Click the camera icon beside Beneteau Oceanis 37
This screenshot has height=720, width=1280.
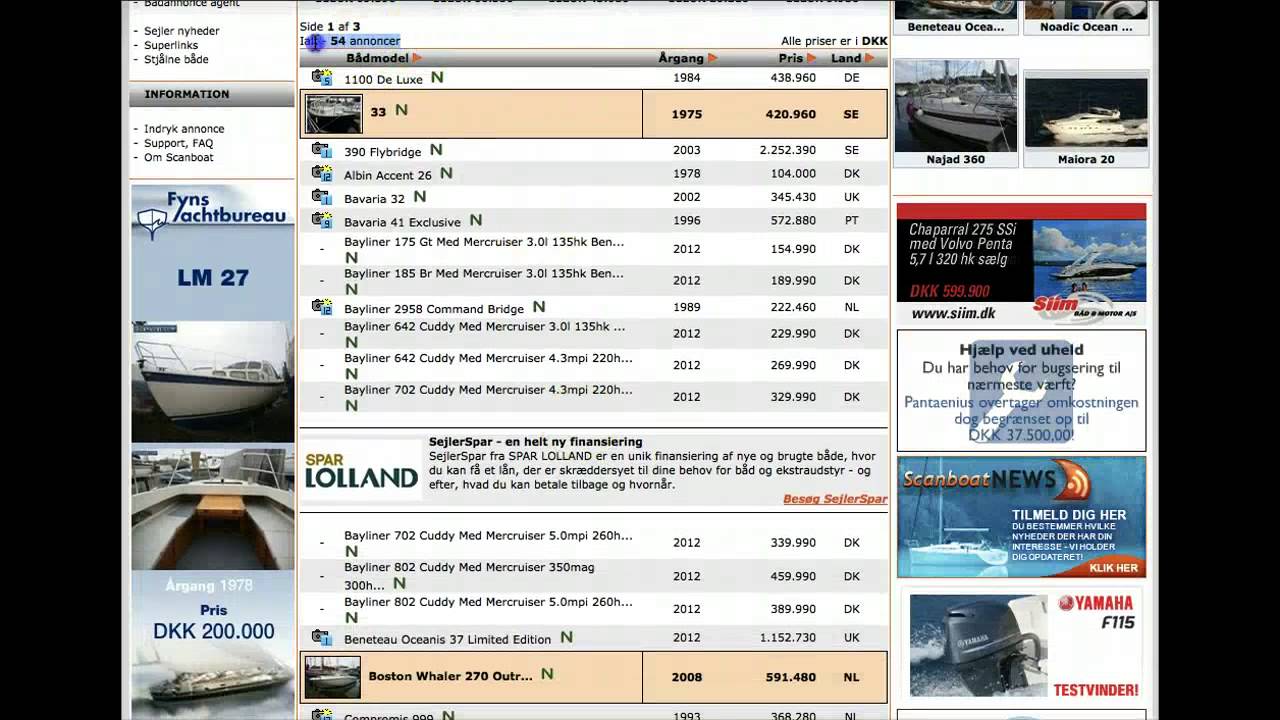pyautogui.click(x=321, y=637)
